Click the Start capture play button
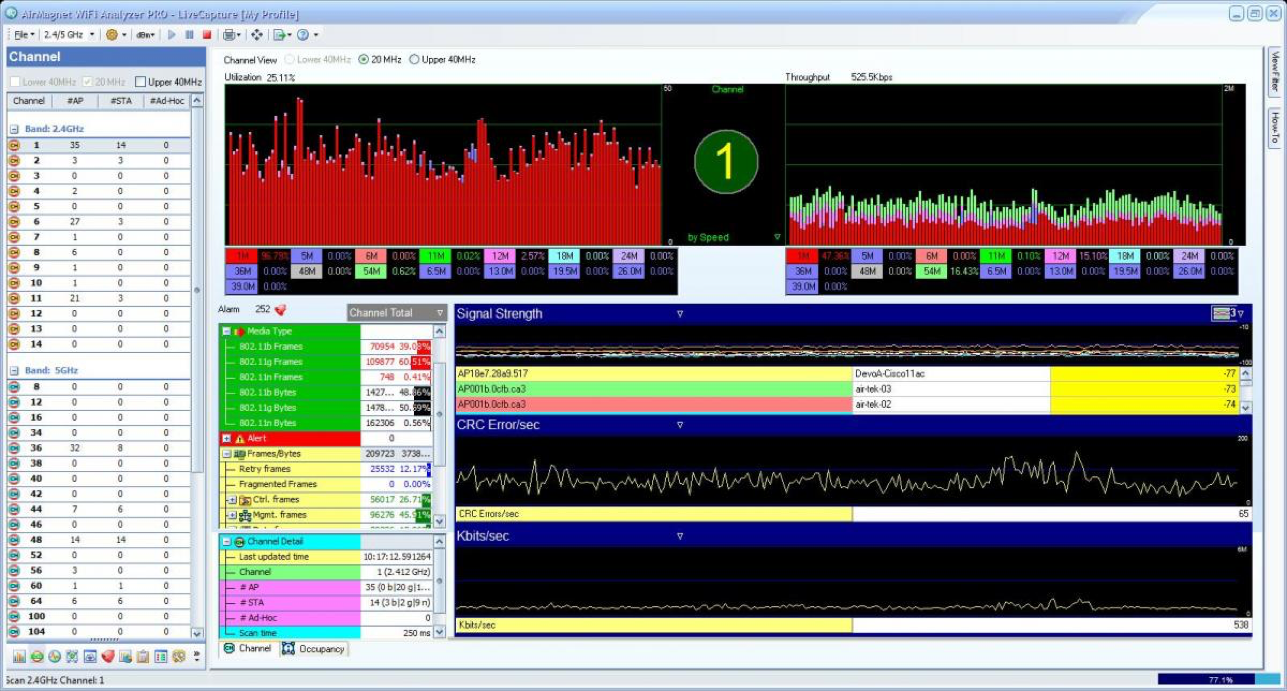1287x691 pixels. tap(172, 35)
